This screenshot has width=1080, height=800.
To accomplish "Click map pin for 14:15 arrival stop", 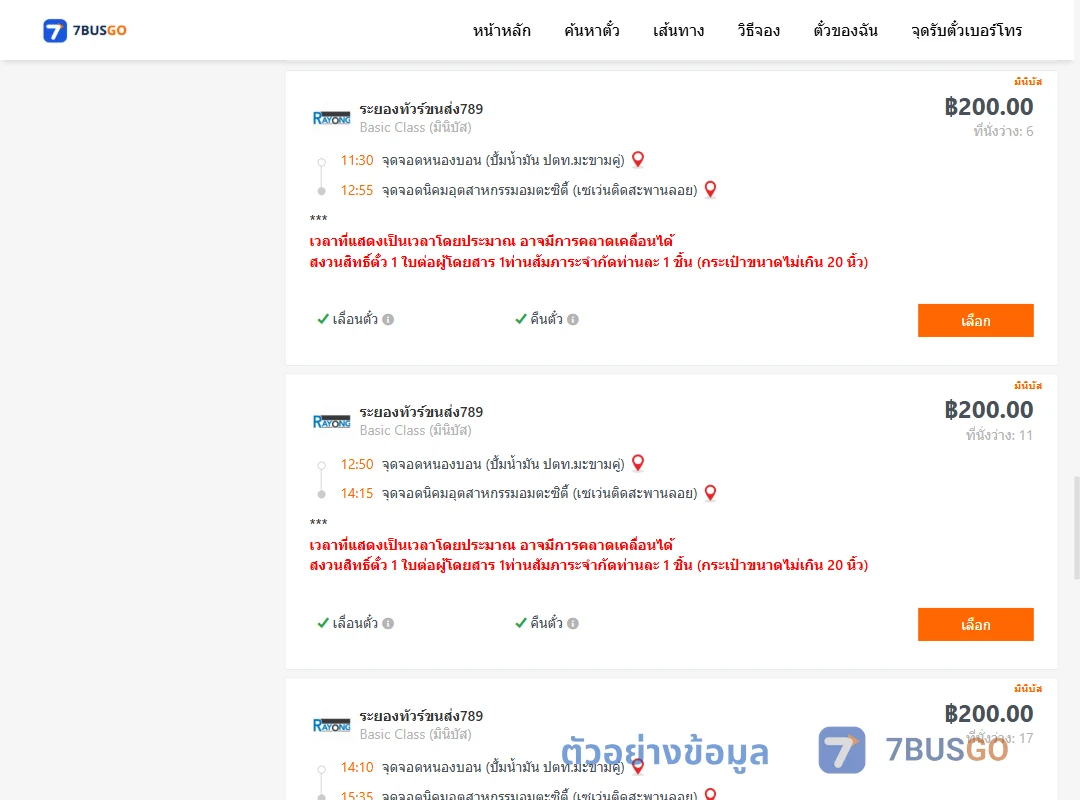I will pos(710,493).
